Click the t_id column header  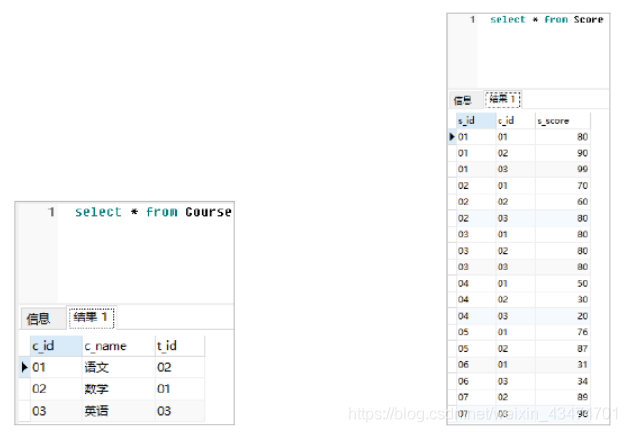tap(180, 346)
